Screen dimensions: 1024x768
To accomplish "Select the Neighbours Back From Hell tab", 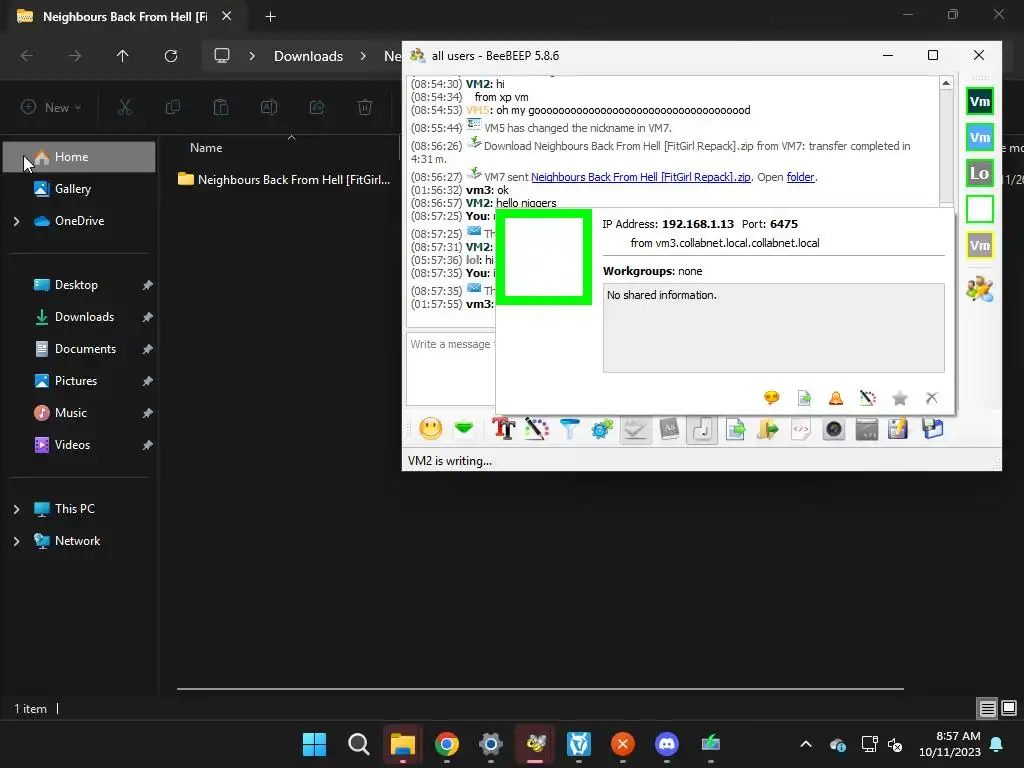I will tap(124, 17).
